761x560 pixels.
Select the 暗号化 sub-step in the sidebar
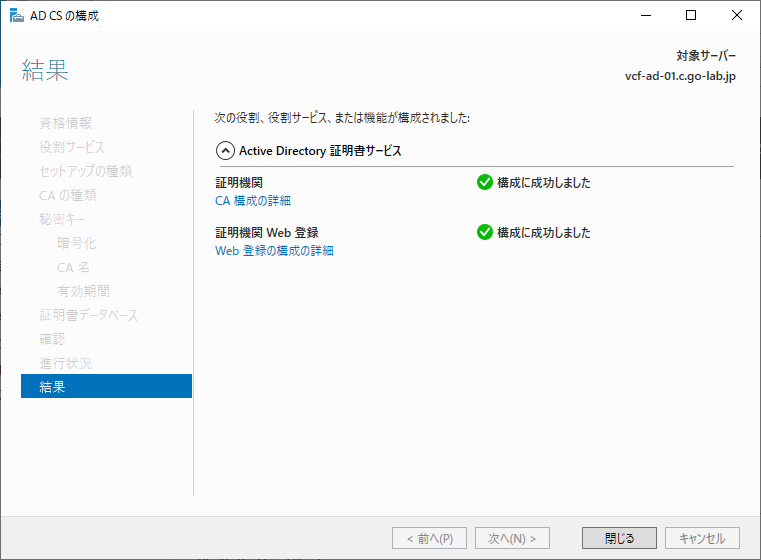(x=77, y=243)
